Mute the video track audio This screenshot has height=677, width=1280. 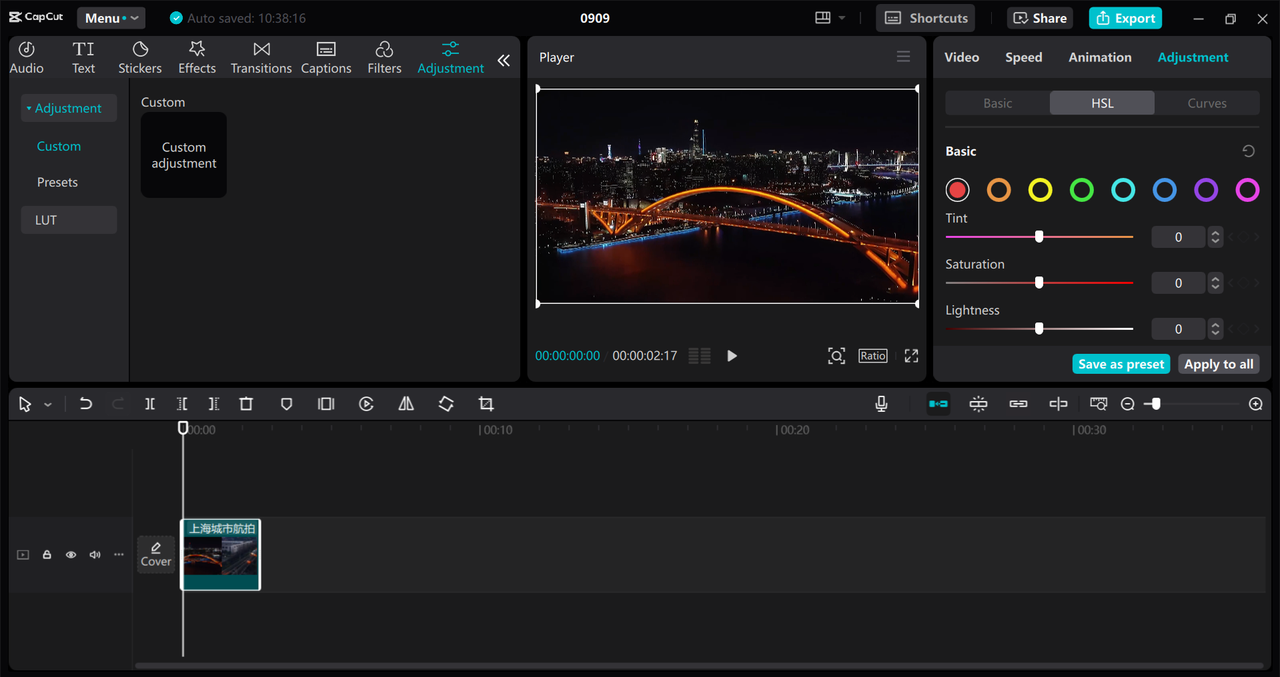click(x=95, y=555)
